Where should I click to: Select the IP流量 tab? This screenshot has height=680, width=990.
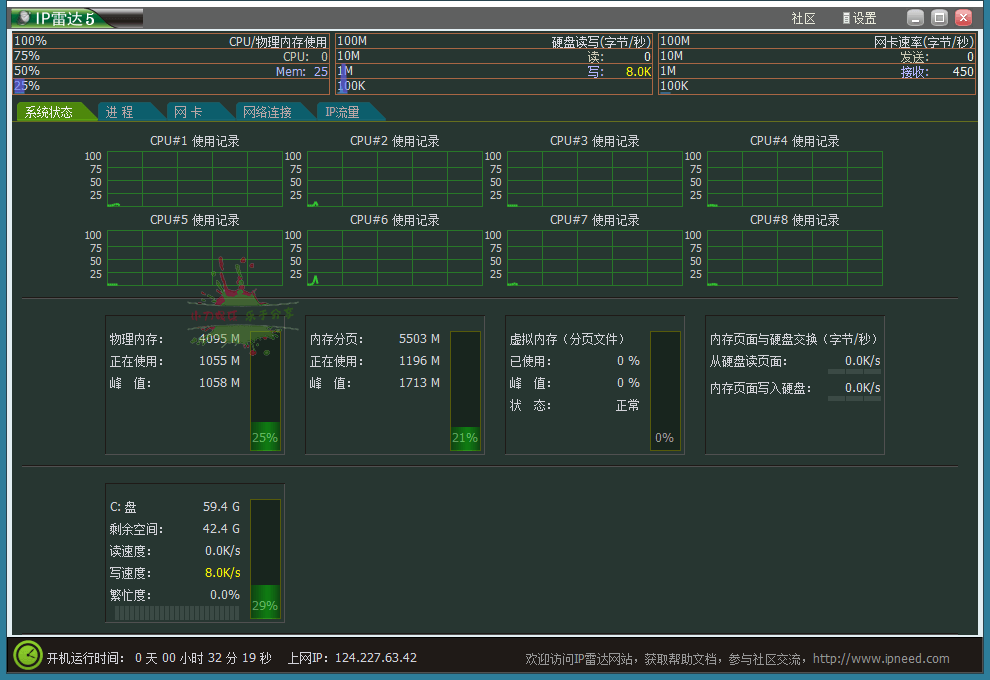[x=342, y=112]
